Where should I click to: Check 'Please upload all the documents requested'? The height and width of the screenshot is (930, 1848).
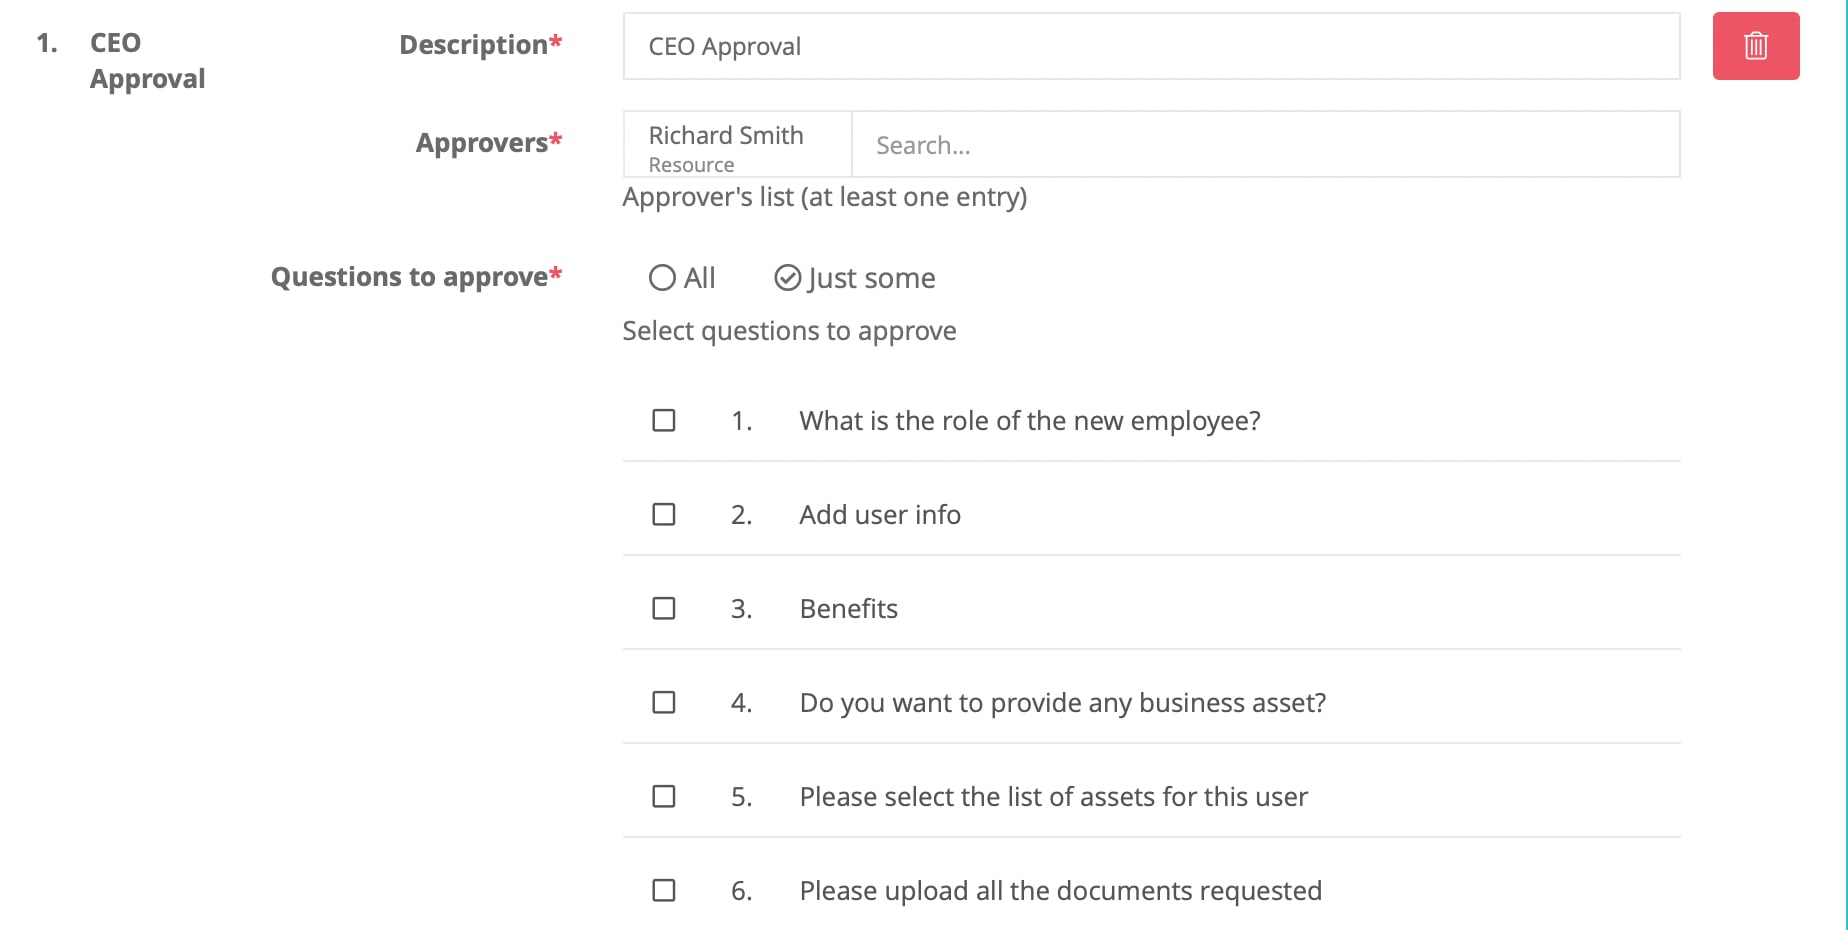pos(663,890)
